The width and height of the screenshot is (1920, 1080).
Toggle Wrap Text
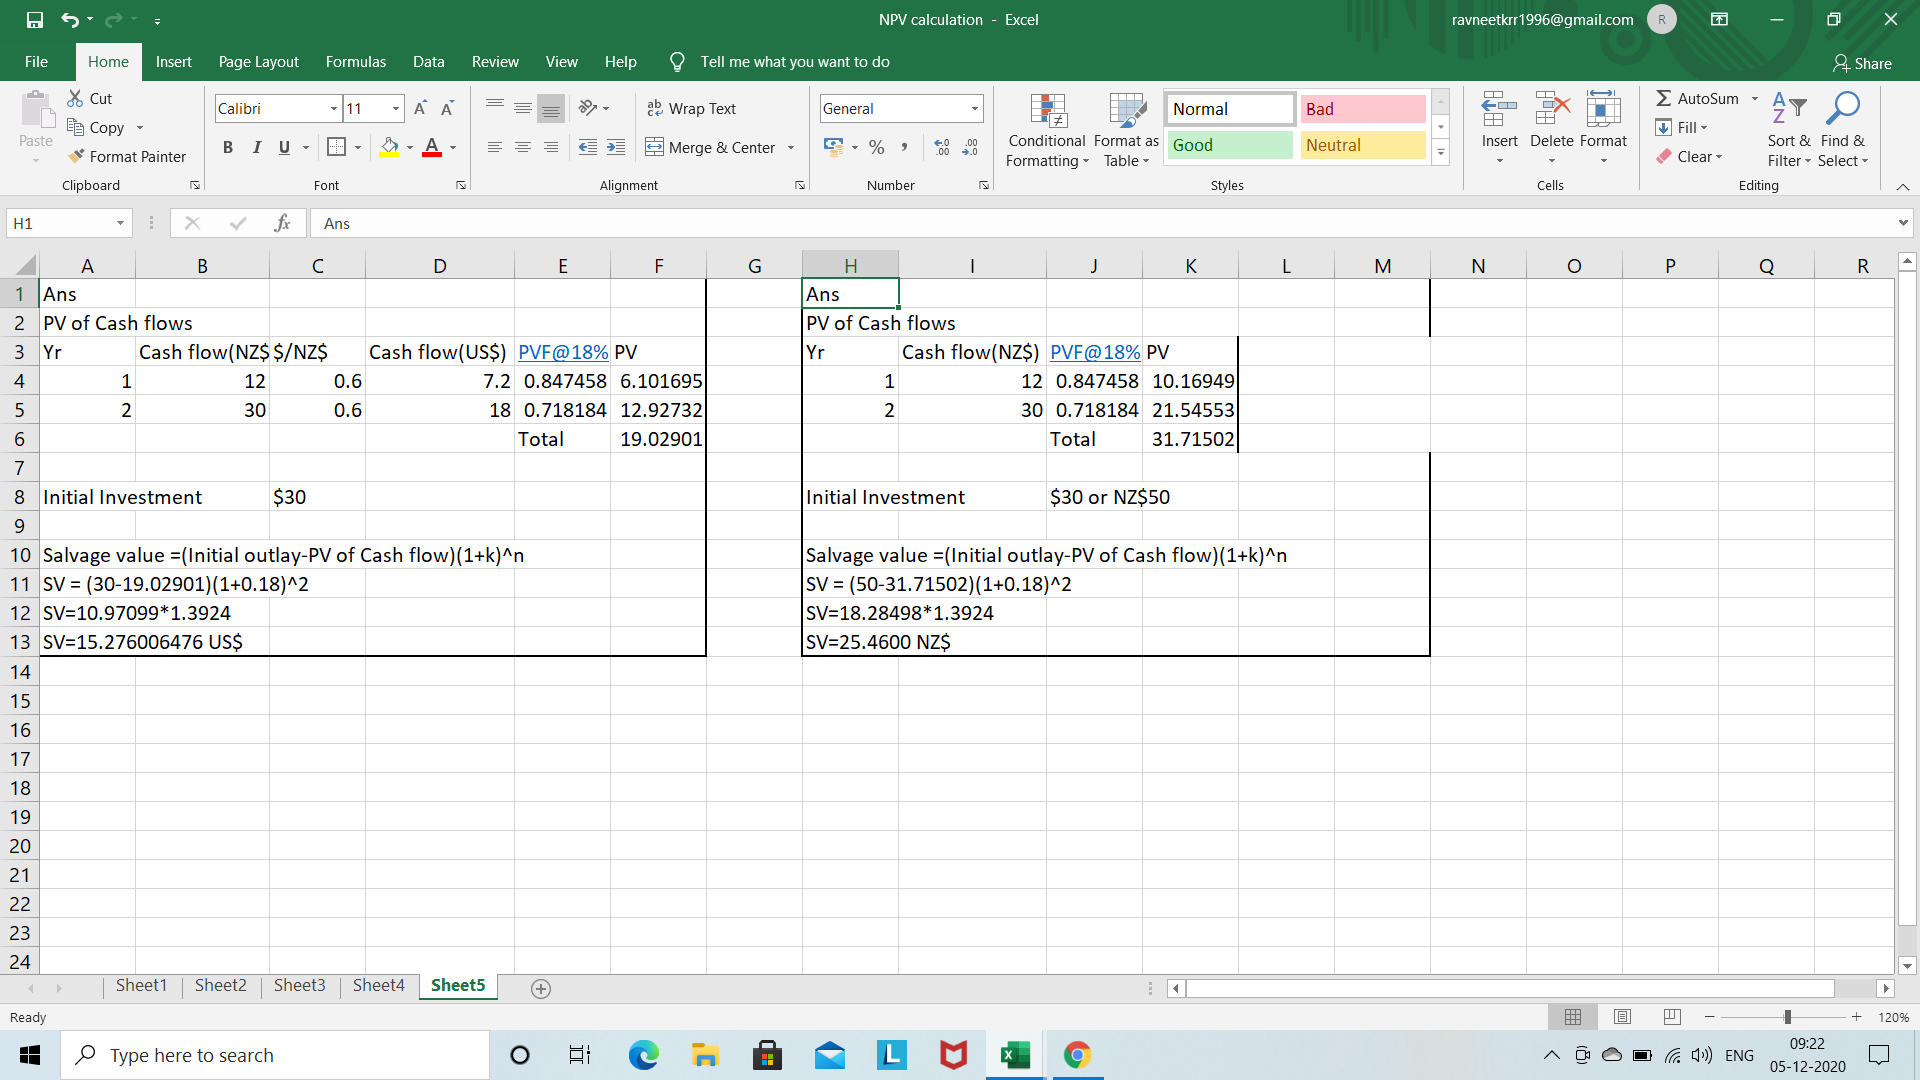click(691, 108)
